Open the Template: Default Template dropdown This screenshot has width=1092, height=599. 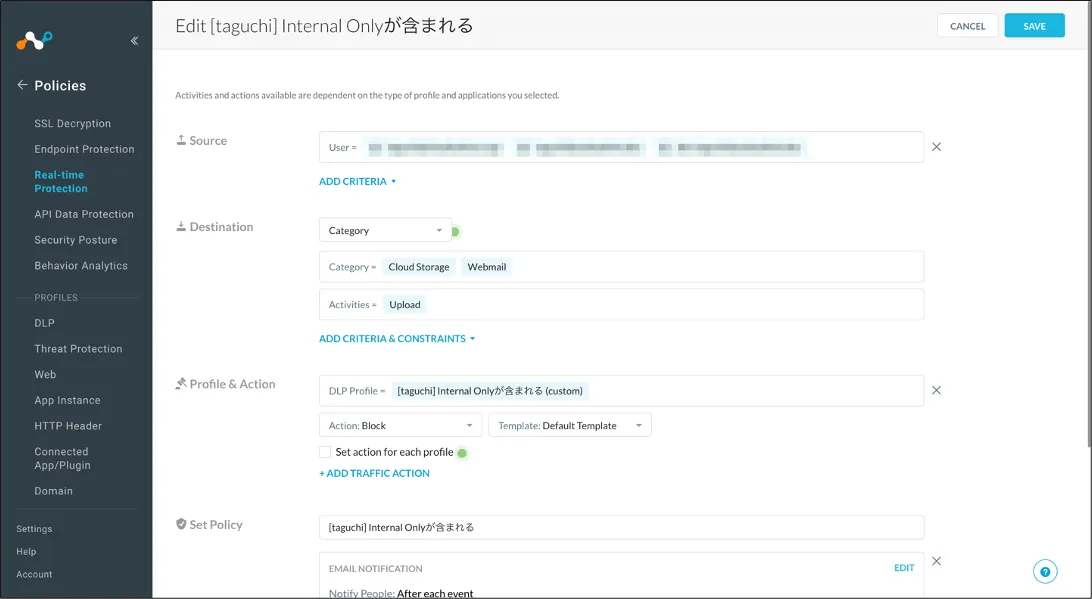click(570, 425)
